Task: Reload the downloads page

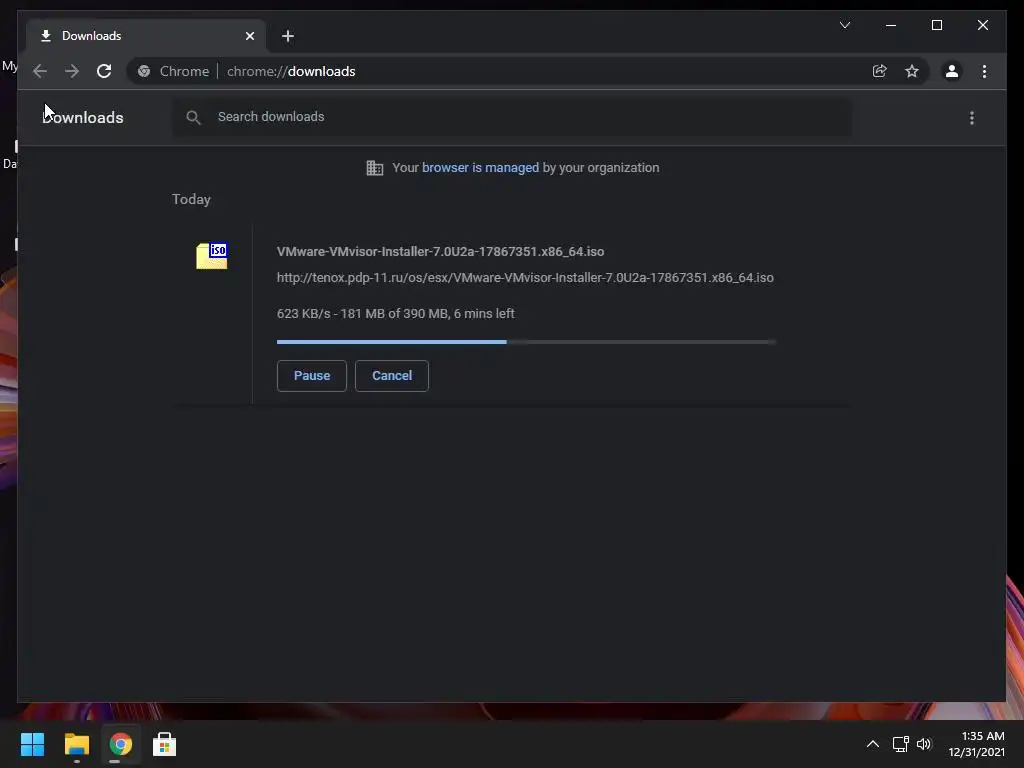Action: click(x=104, y=71)
